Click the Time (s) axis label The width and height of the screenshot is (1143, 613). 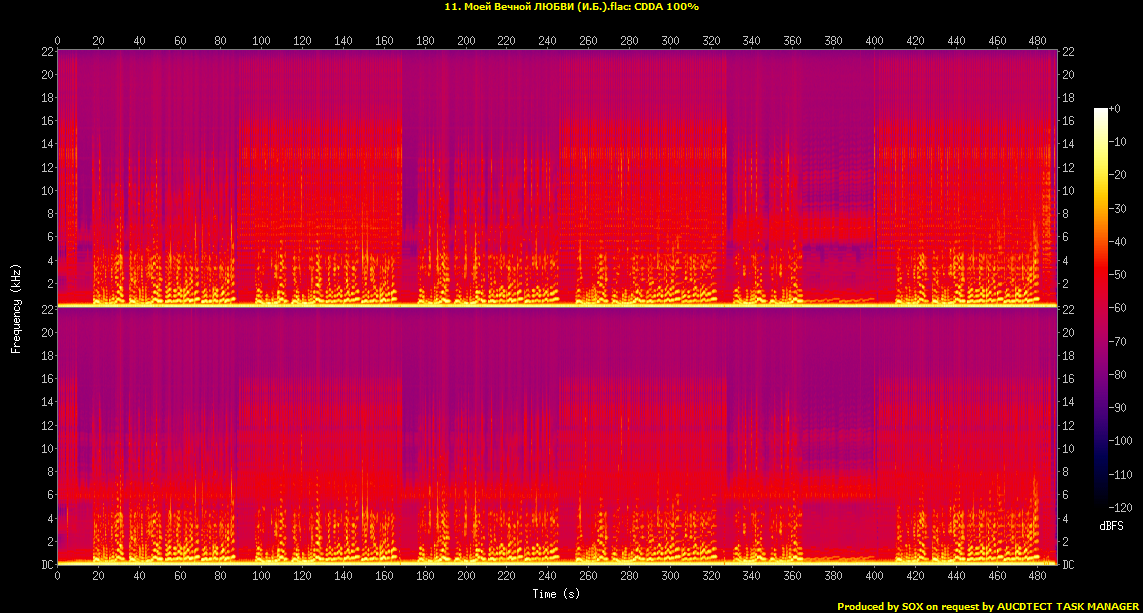[557, 594]
